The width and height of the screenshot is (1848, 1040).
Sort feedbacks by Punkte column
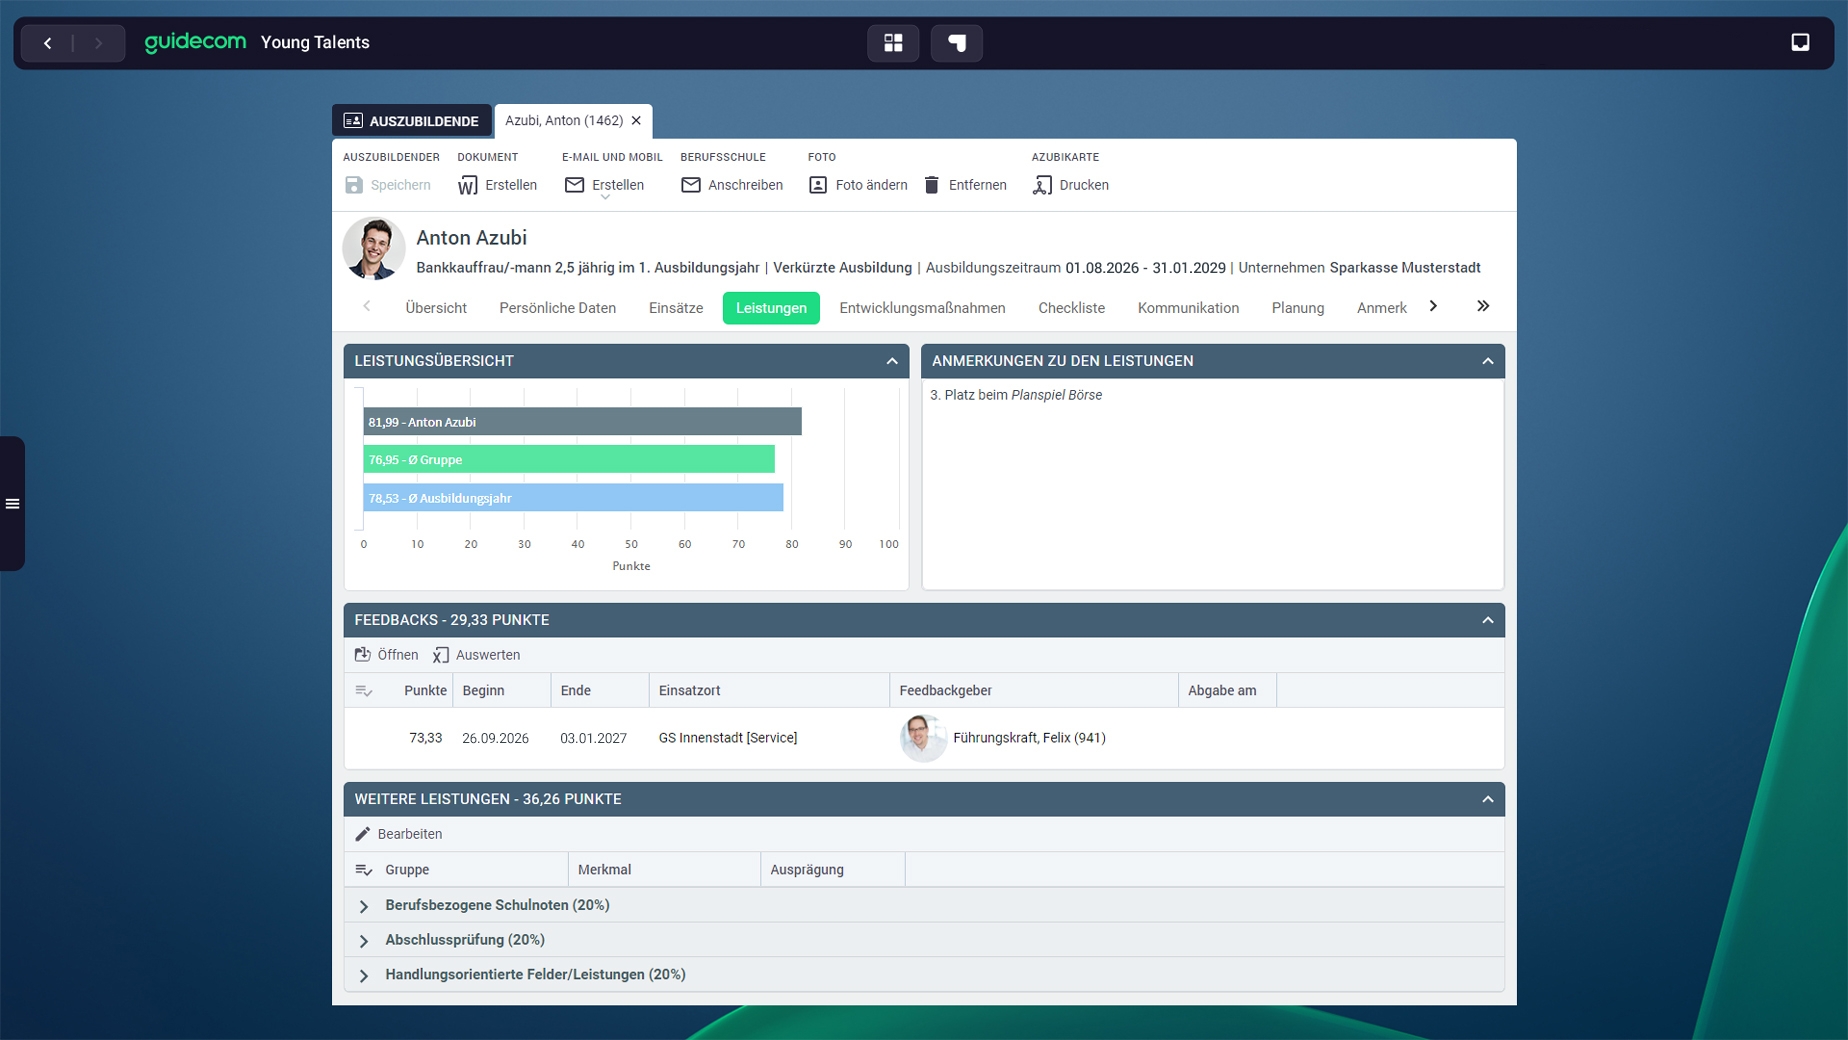[425, 690]
